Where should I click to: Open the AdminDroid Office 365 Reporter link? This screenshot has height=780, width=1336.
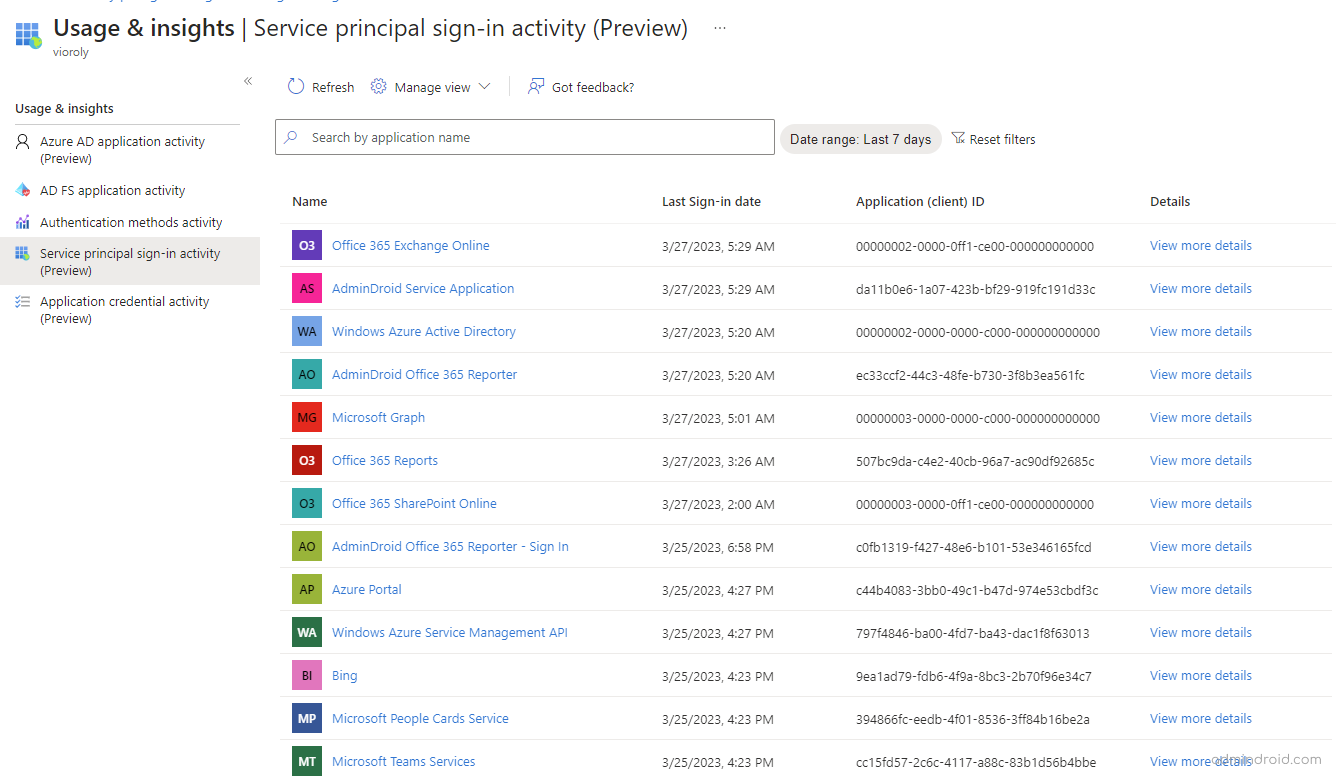425,374
